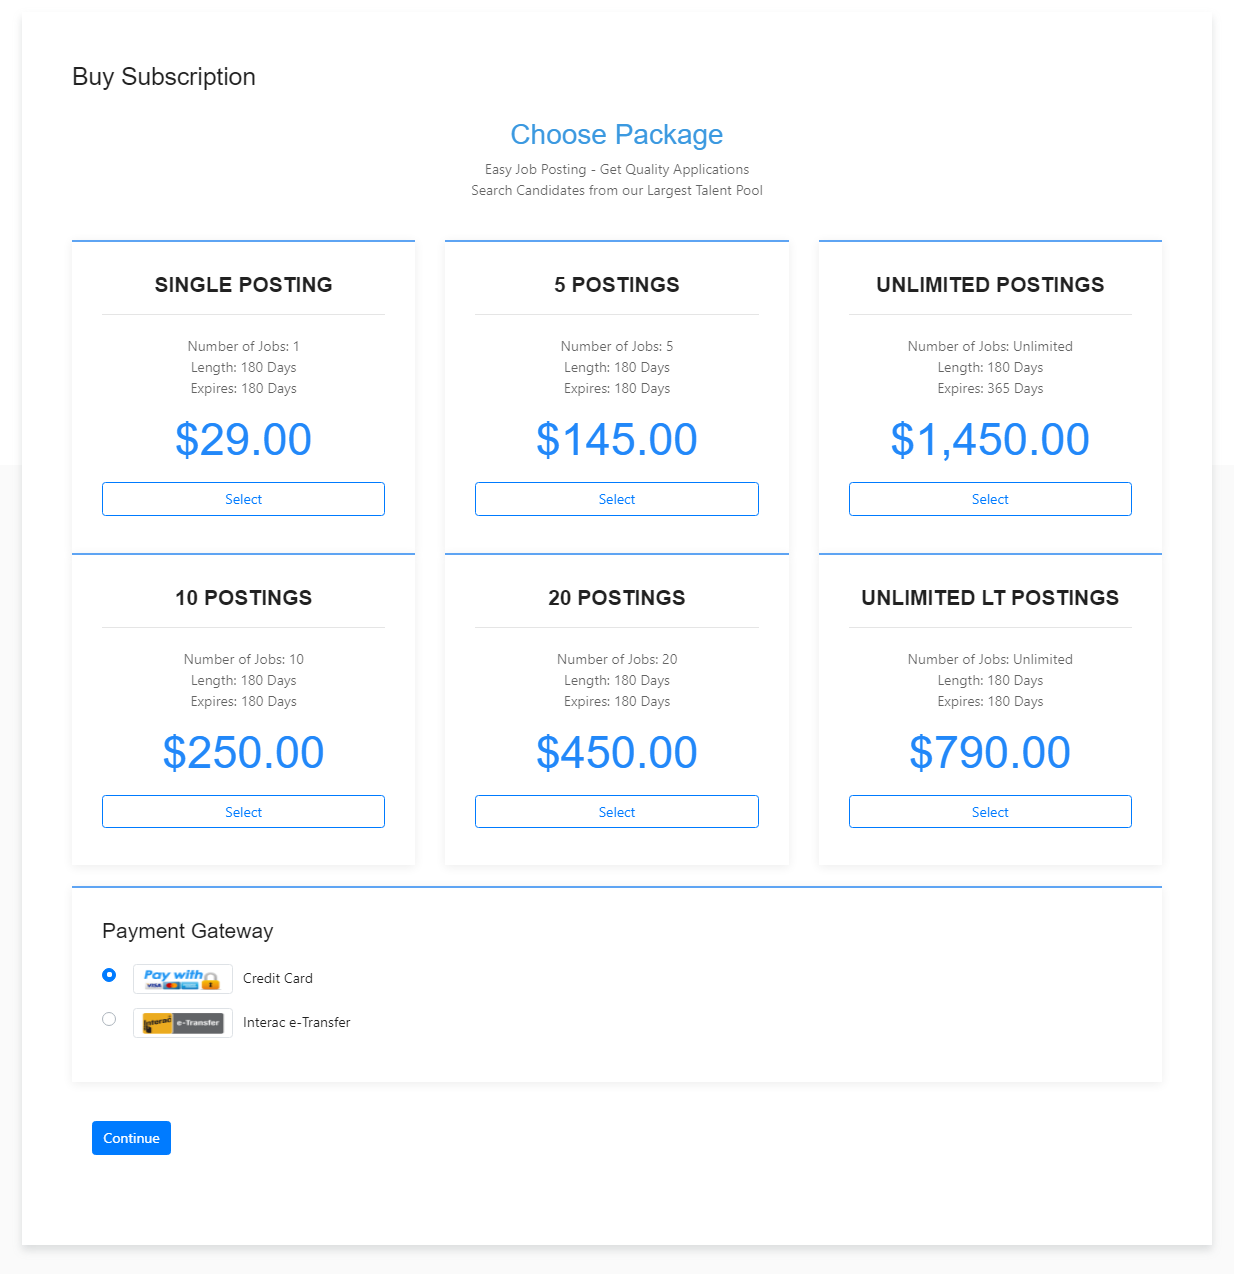This screenshot has height=1274, width=1234.
Task: Choose the Interac e-Transfer radio option
Action: point(109,1019)
